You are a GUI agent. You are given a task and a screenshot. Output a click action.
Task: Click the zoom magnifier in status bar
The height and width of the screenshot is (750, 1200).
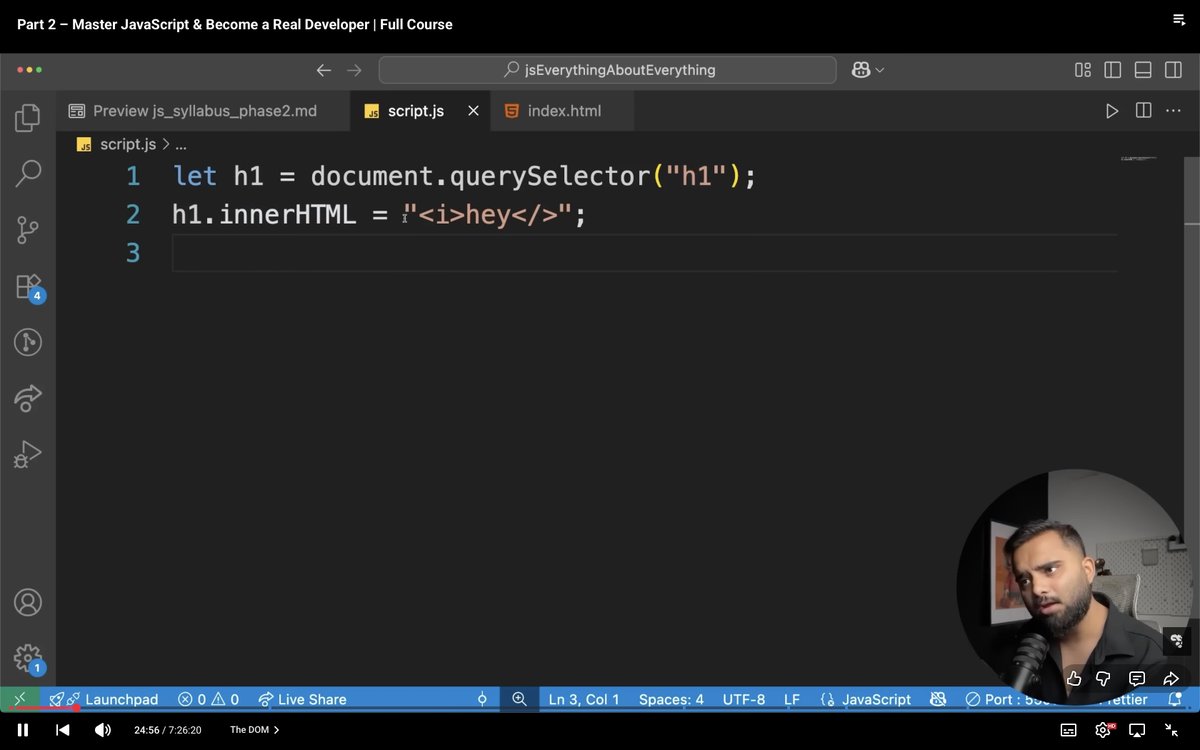point(519,699)
